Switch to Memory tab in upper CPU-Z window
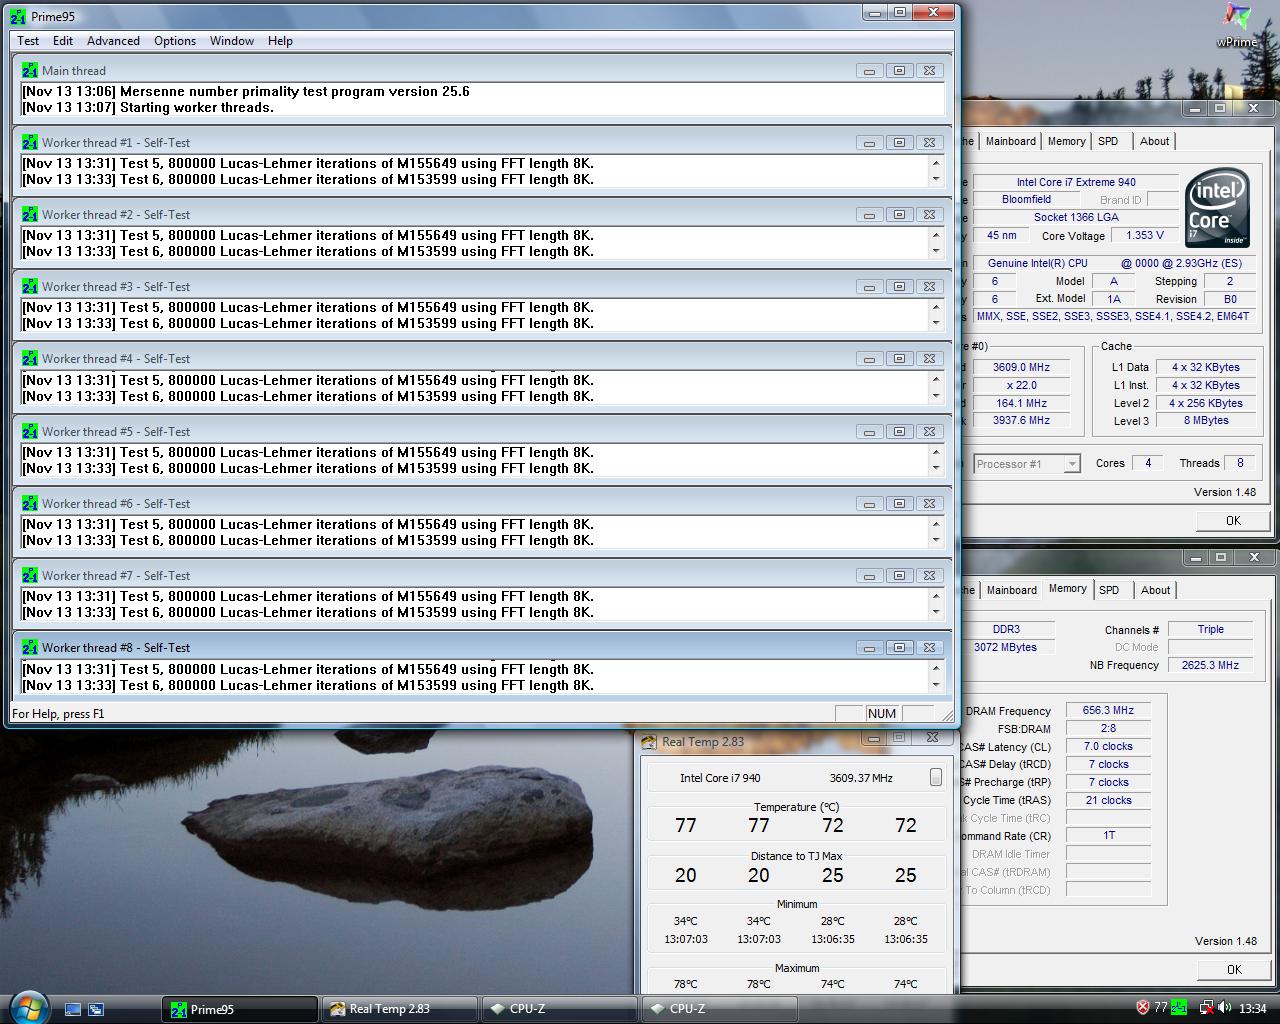1280x1024 pixels. pos(1067,141)
